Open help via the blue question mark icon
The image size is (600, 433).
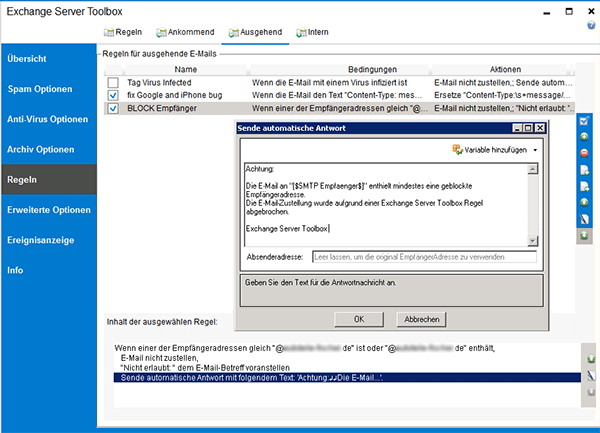(x=591, y=25)
